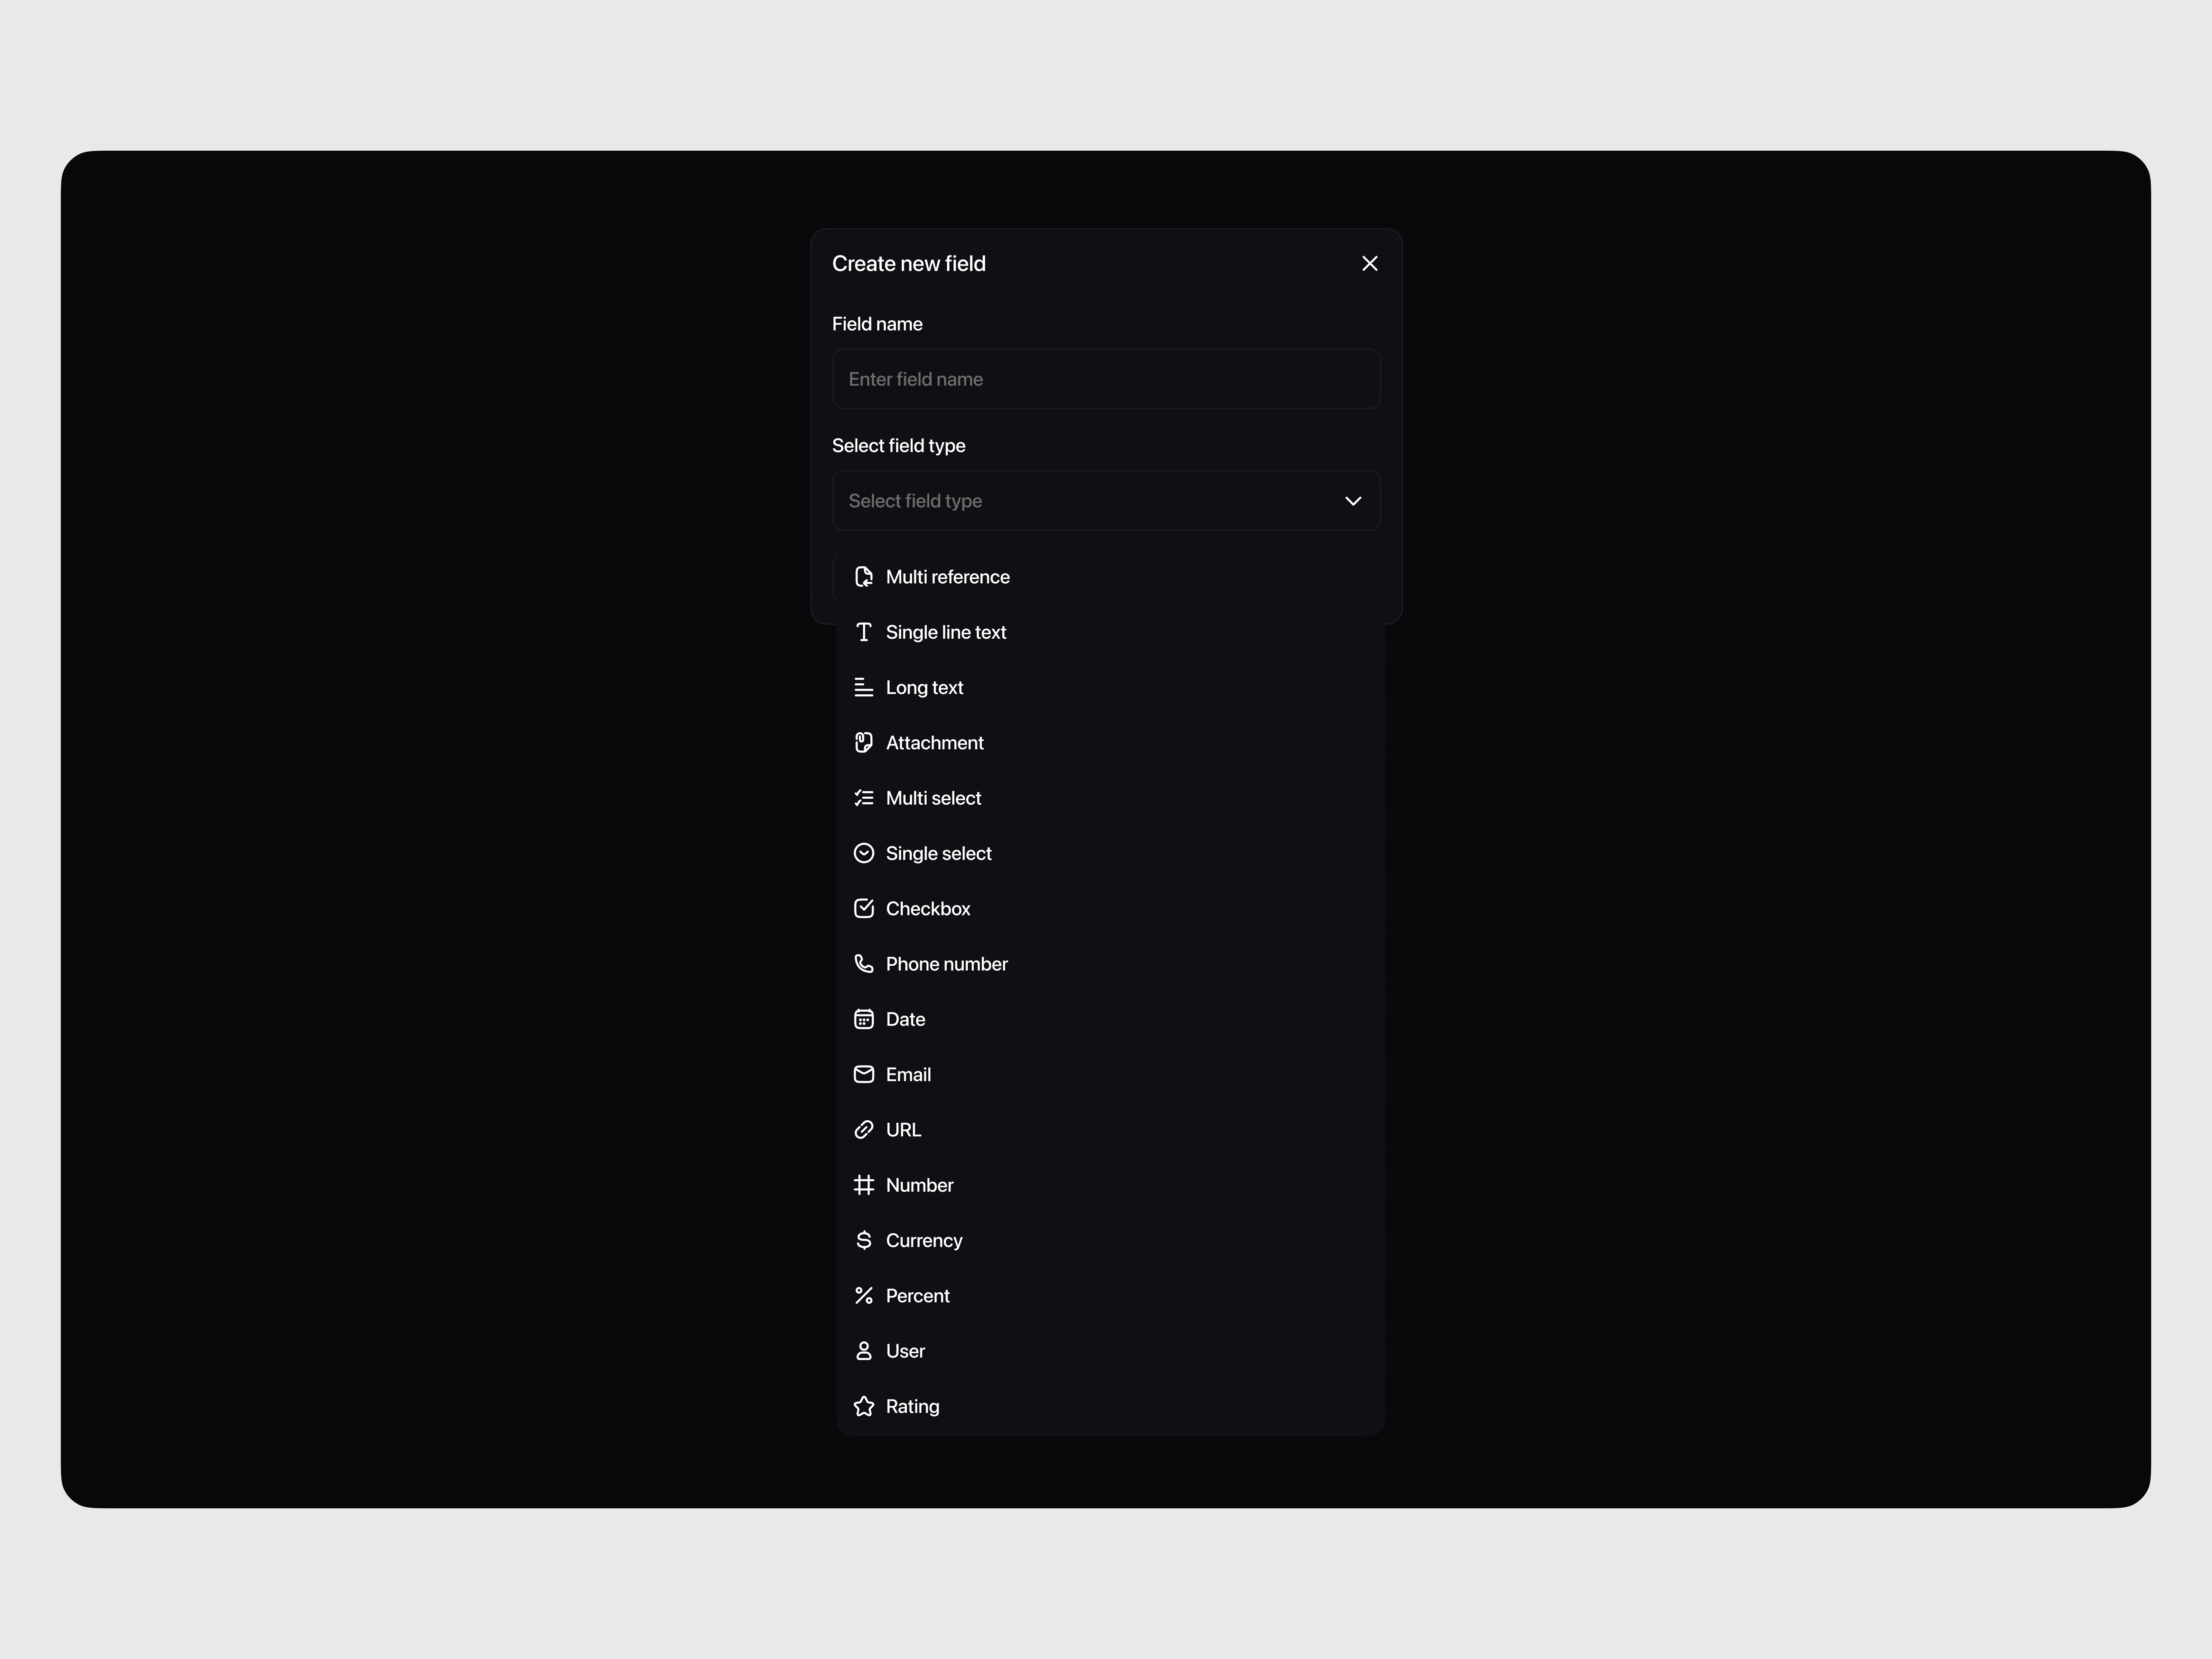Click the Number hash icon
The width and height of the screenshot is (2212, 1659).
point(864,1185)
